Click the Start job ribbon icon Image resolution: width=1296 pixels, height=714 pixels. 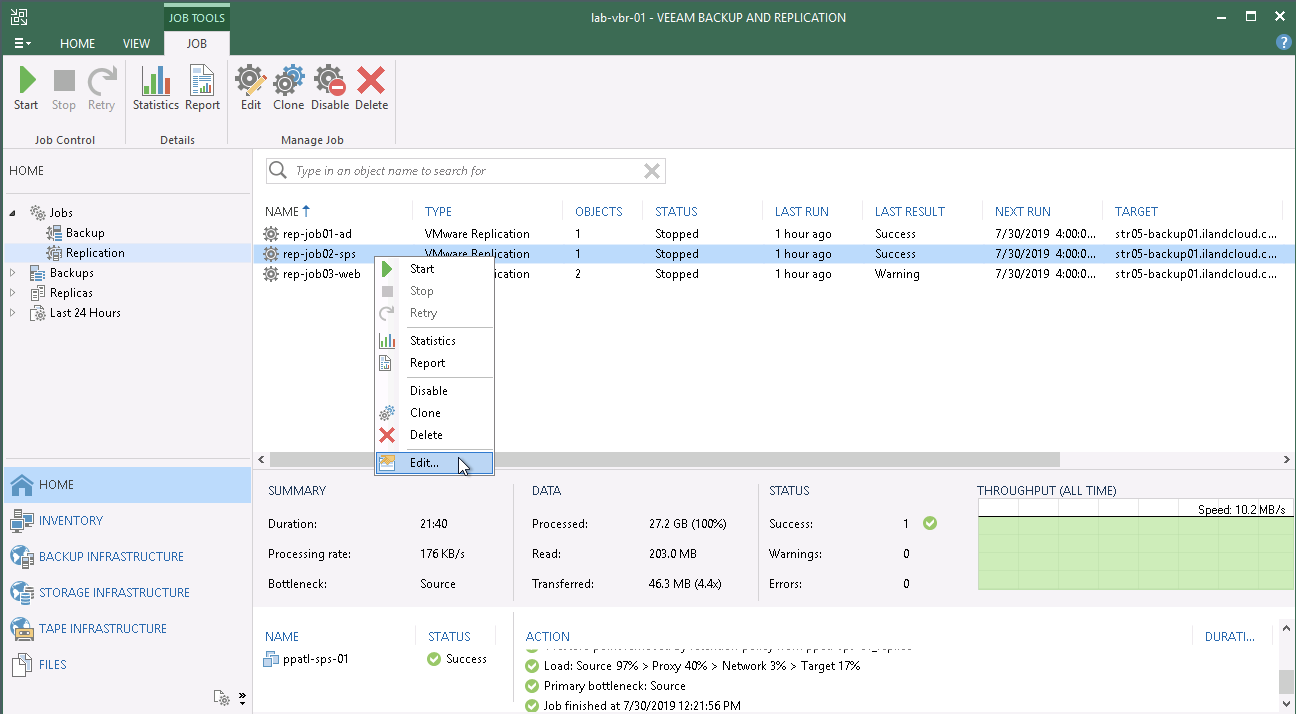pyautogui.click(x=26, y=88)
